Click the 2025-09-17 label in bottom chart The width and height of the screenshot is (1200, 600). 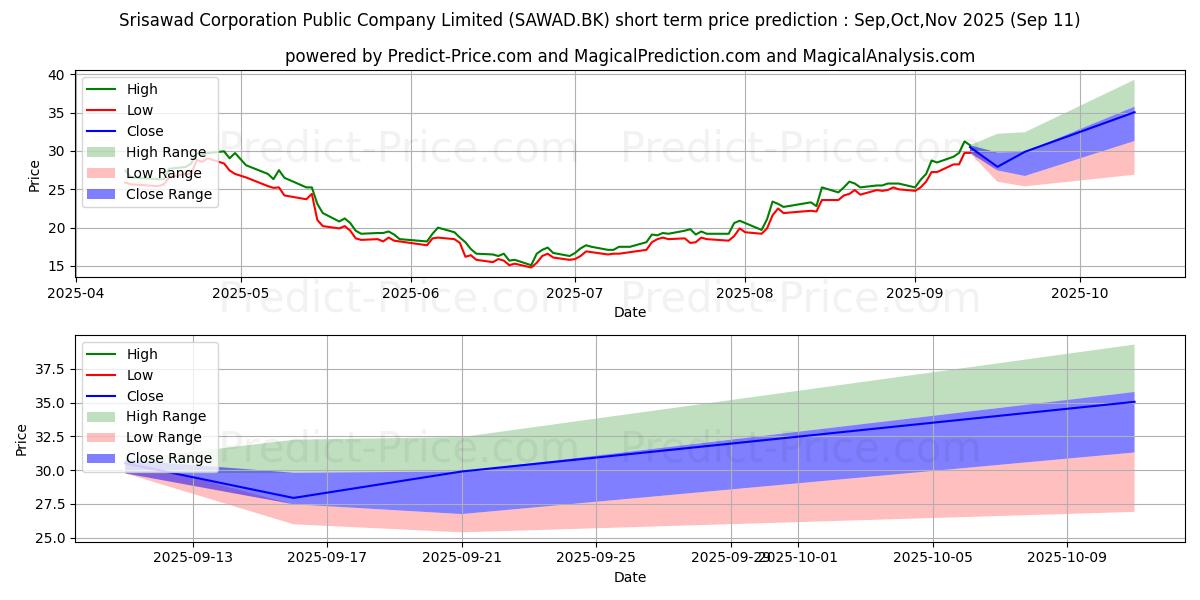pos(327,559)
